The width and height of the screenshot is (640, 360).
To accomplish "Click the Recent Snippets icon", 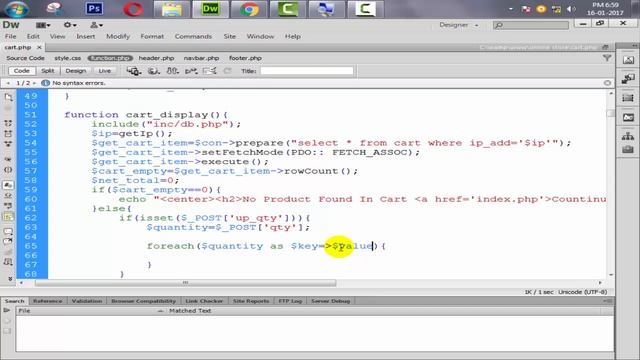I will pyautogui.click(x=8, y=262).
